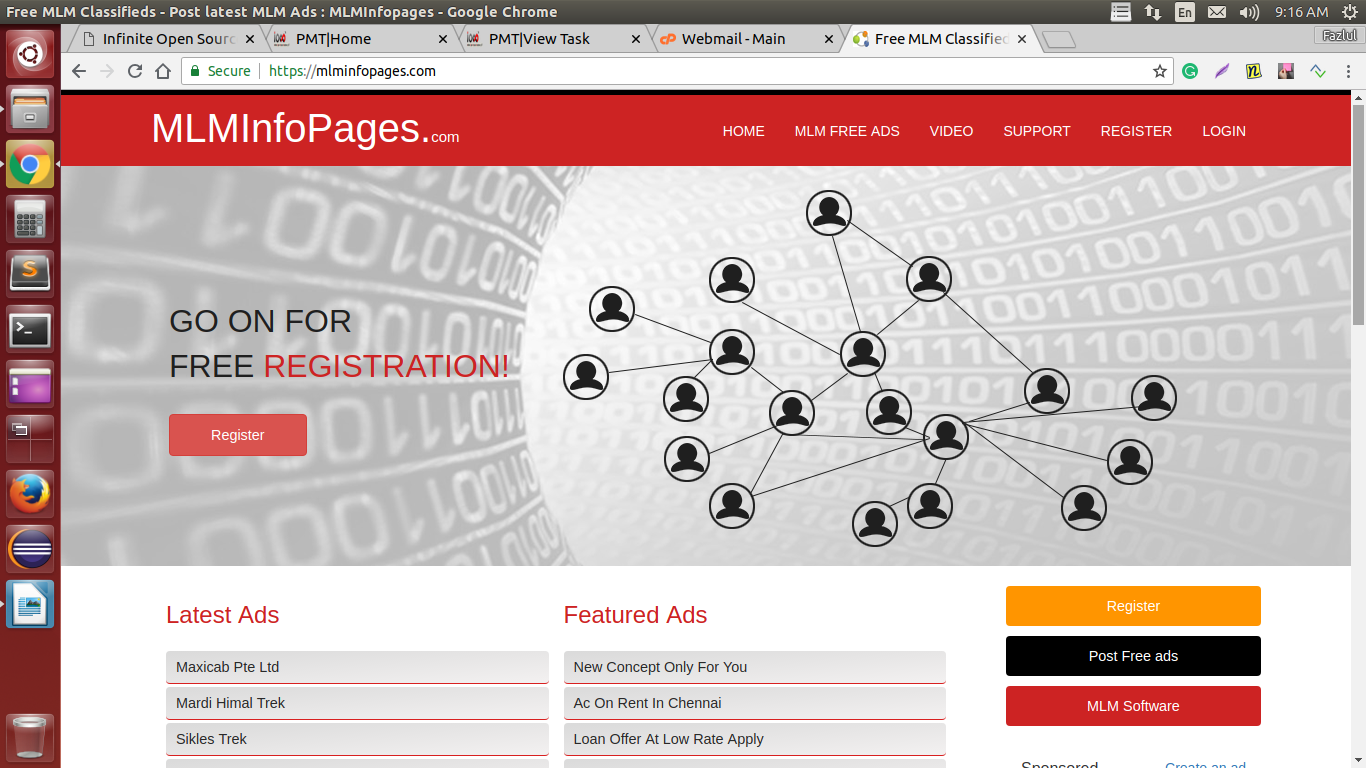Screen dimensions: 1366x768
Task: Open the Files manager in the dock
Action: [30, 108]
